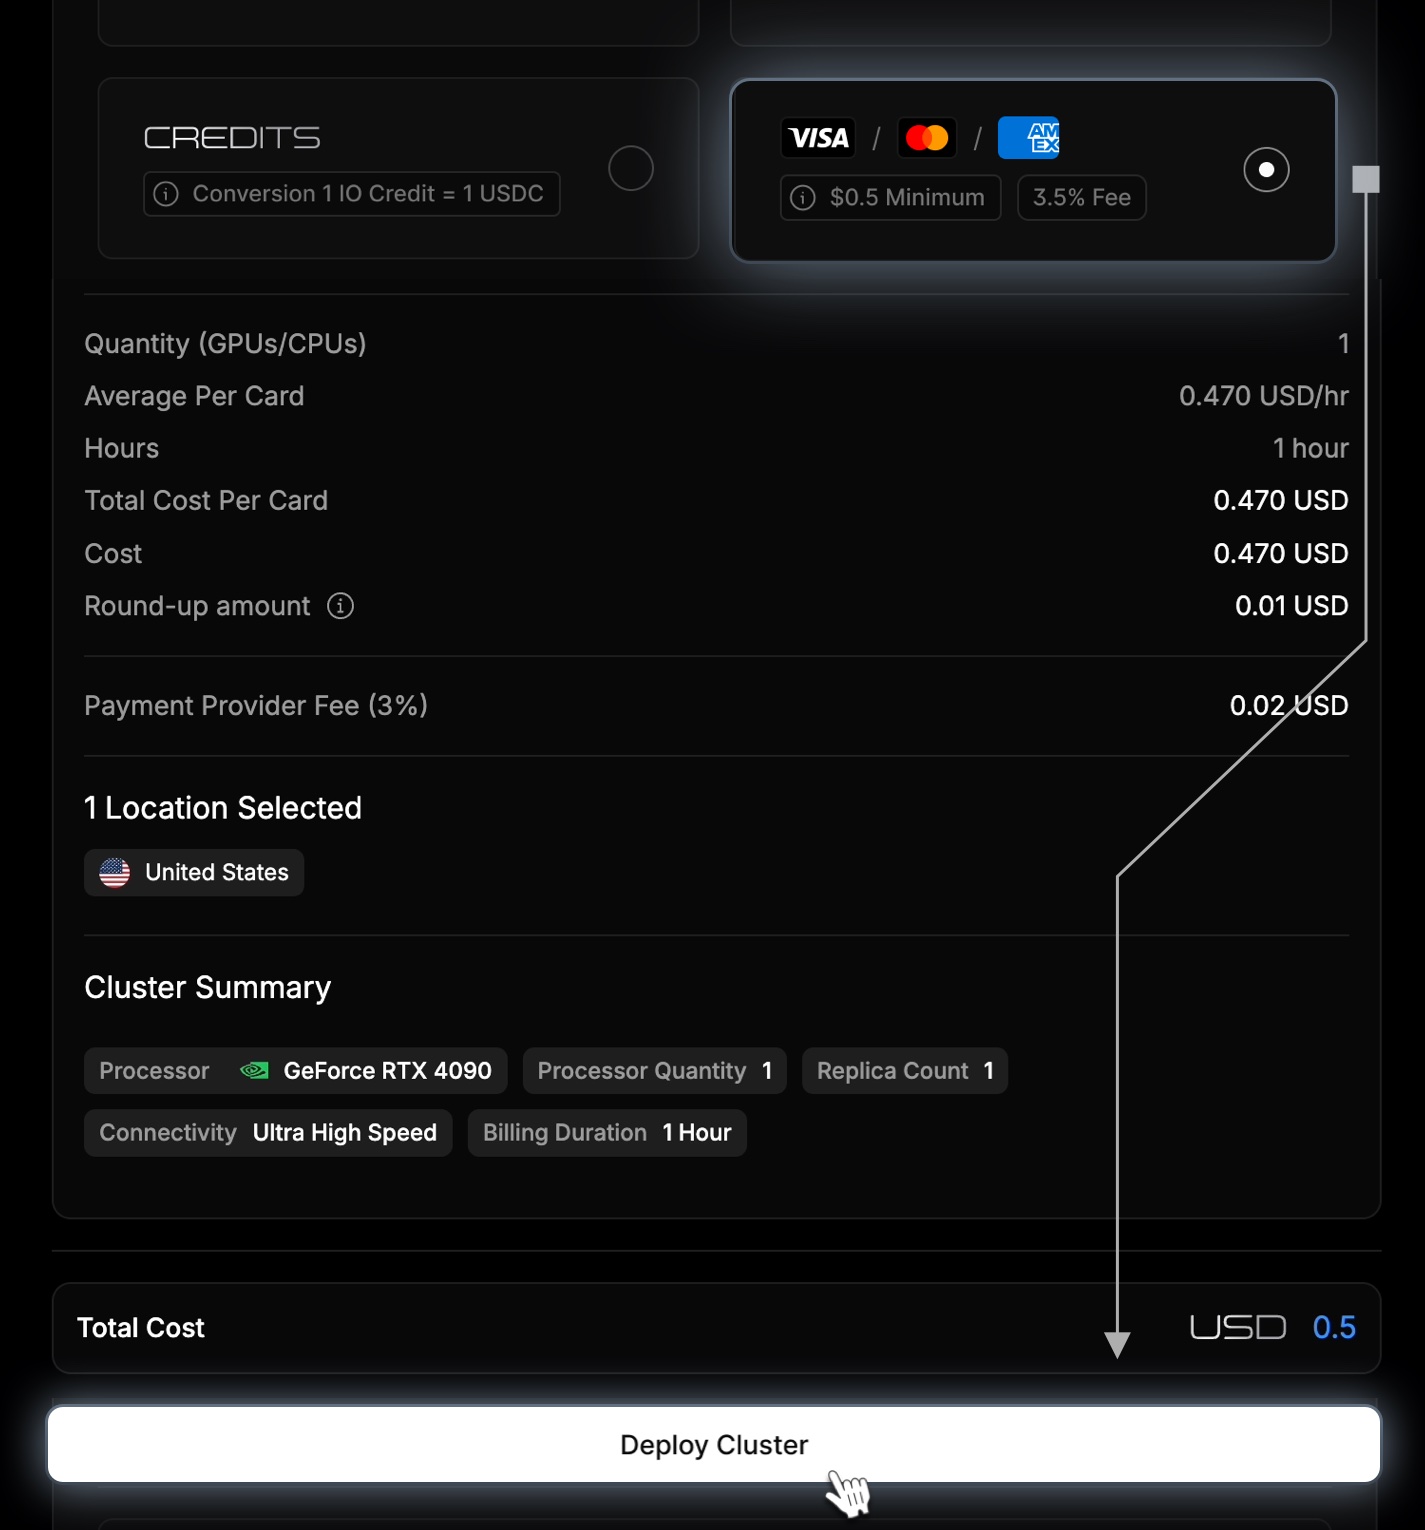Click the 0.01 USD round-up value
1425x1530 pixels.
coord(1291,606)
